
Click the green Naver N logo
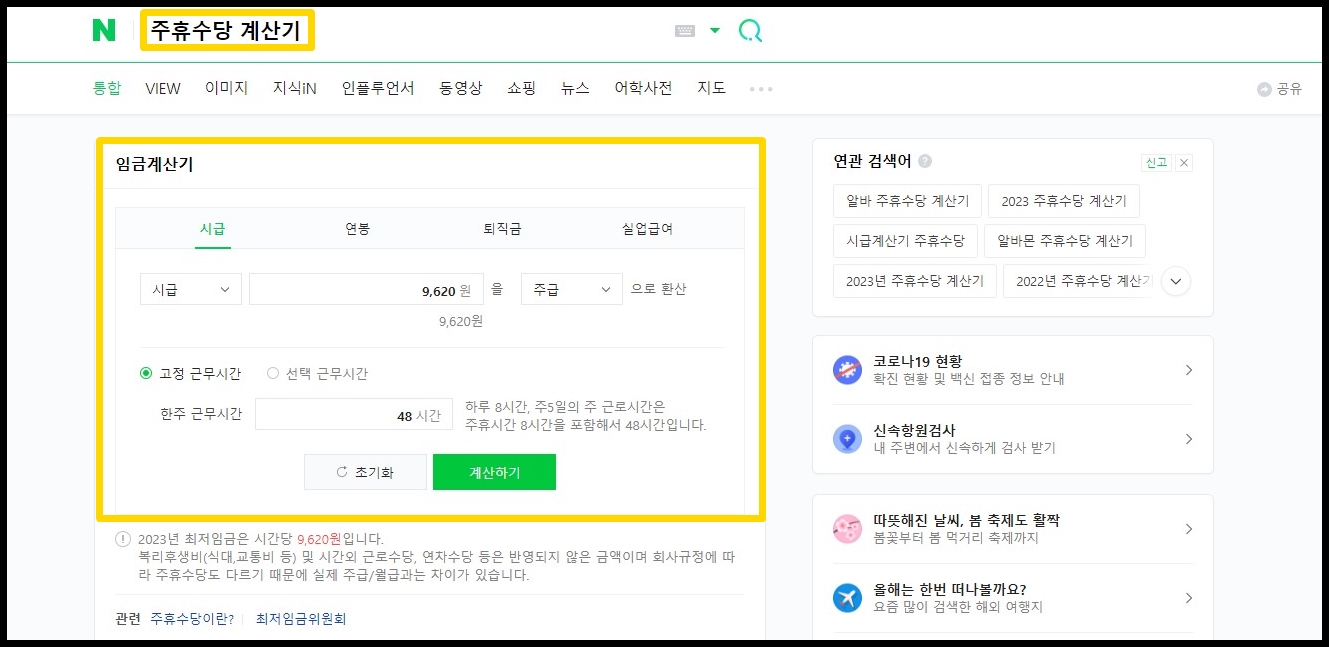pos(104,31)
